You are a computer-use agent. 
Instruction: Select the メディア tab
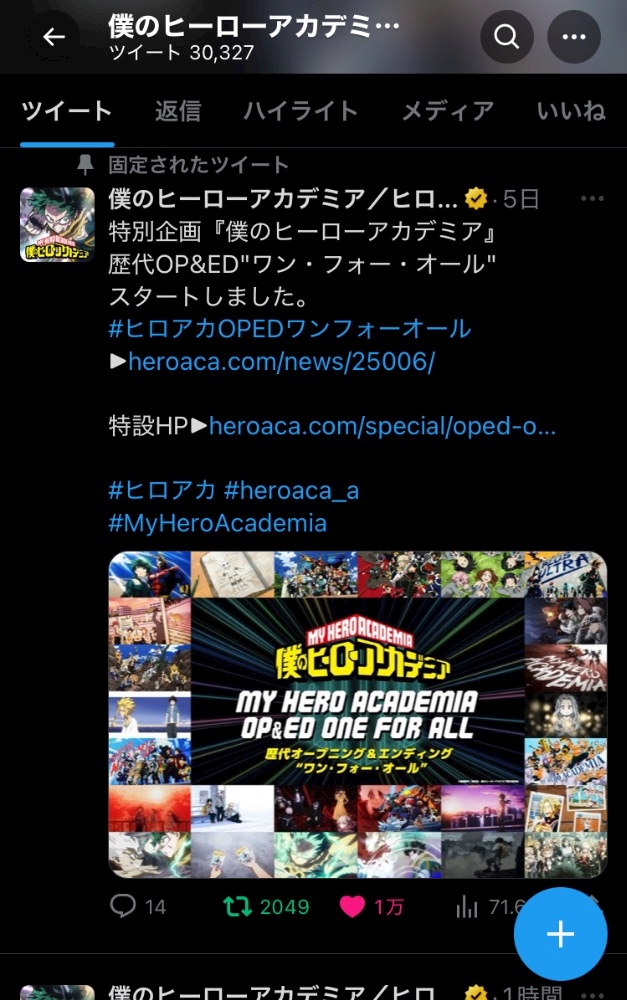click(448, 112)
